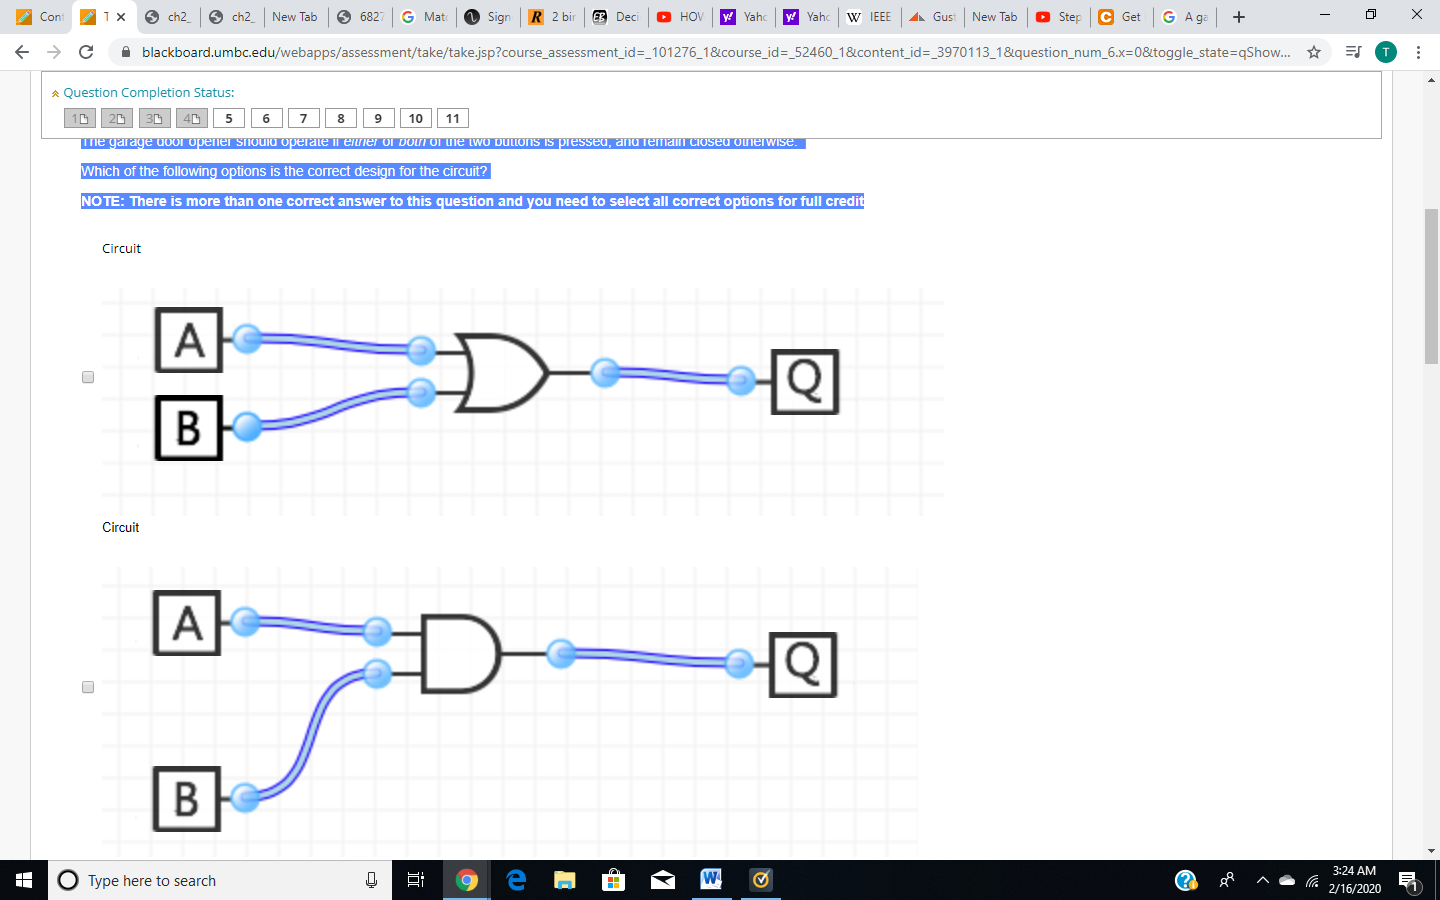This screenshot has height=900, width=1440.
Task: Switch to the 'Sign' tab
Action: [x=488, y=17]
